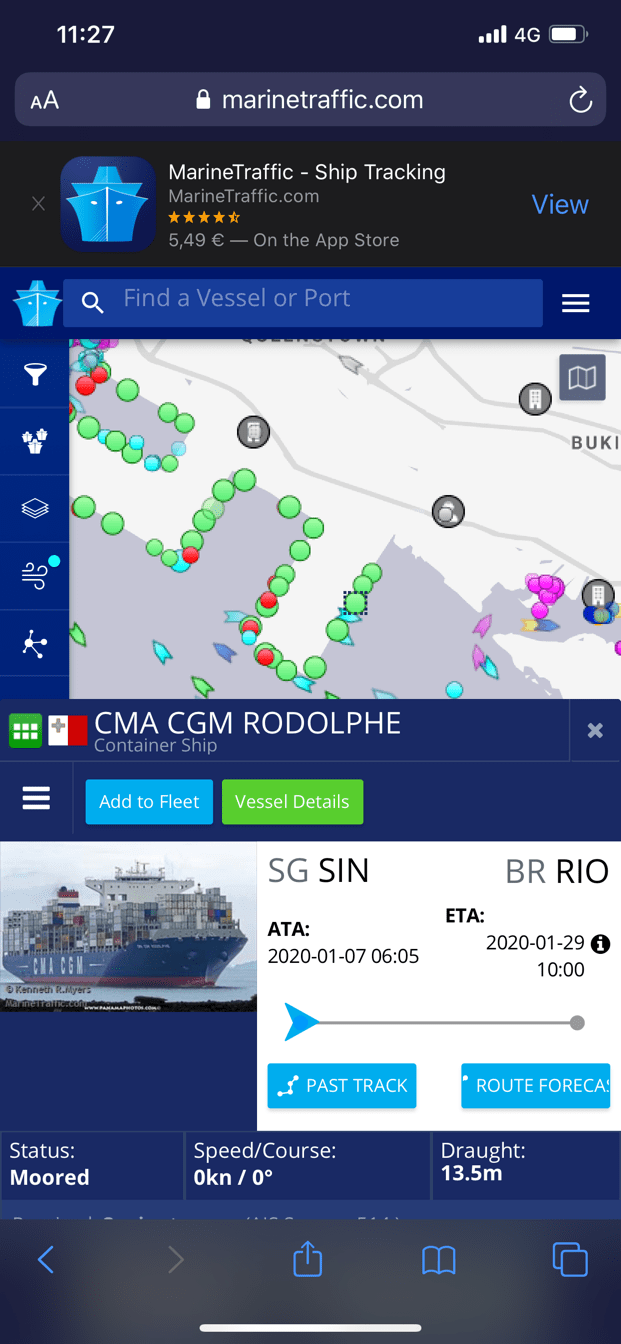Toggle the wind weather layer icon
Viewport: 621px width, 1344px height.
coord(35,576)
